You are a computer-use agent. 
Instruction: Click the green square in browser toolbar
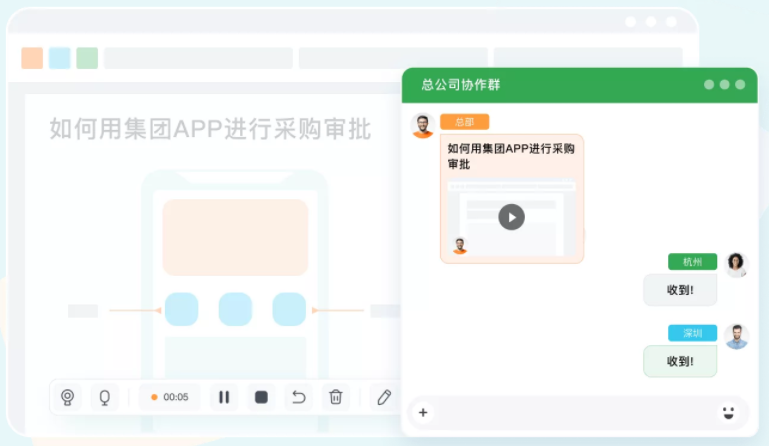click(87, 58)
